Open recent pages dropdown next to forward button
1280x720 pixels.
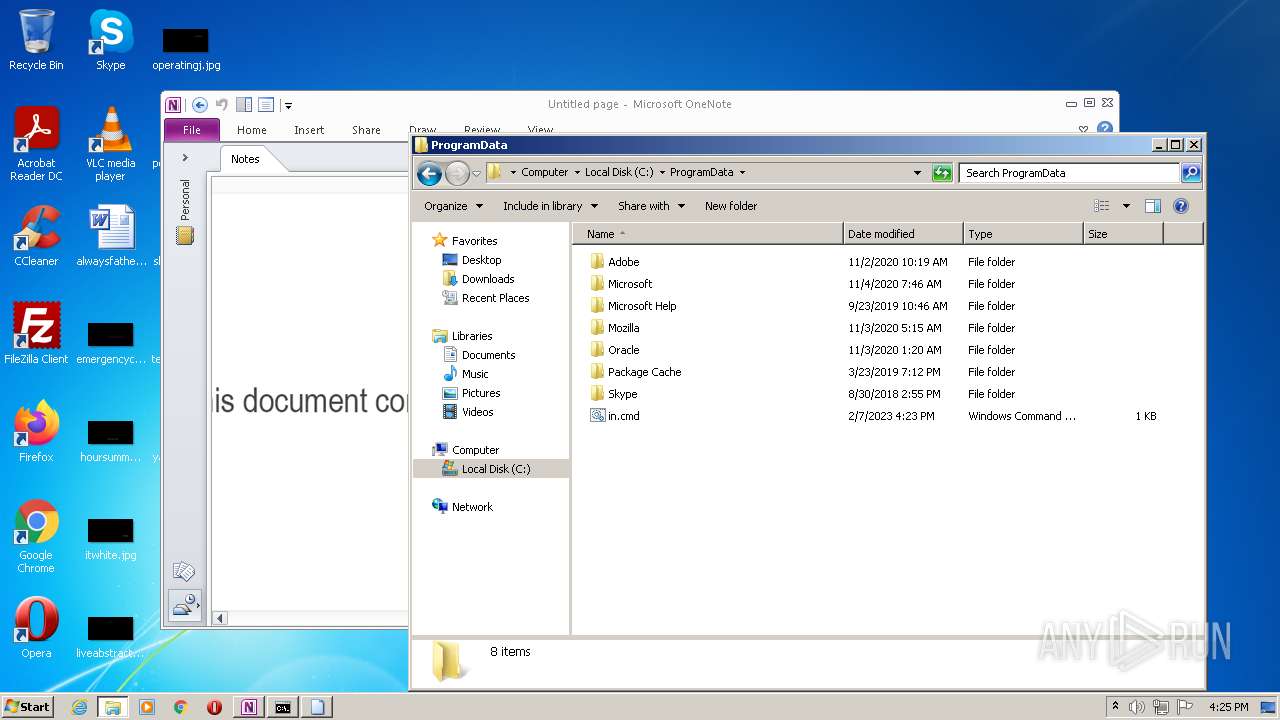tap(476, 173)
